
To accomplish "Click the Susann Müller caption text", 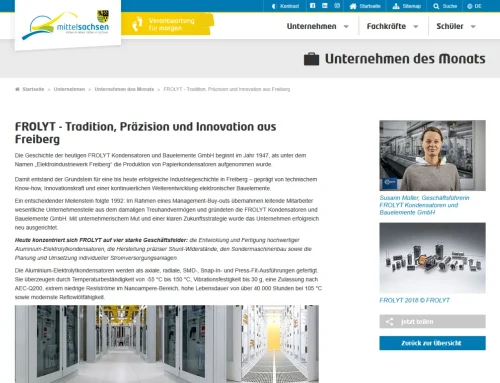I will (424, 205).
